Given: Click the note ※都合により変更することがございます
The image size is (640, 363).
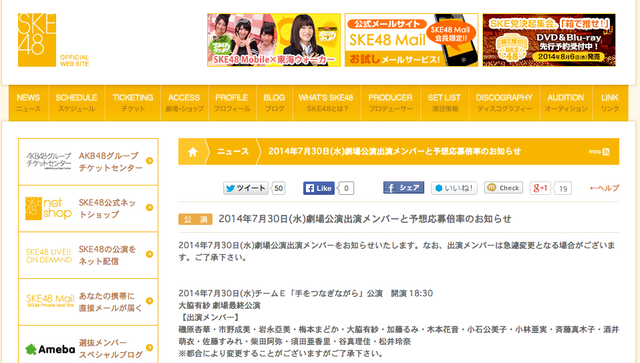Looking at the screenshot, I should coord(281,353).
